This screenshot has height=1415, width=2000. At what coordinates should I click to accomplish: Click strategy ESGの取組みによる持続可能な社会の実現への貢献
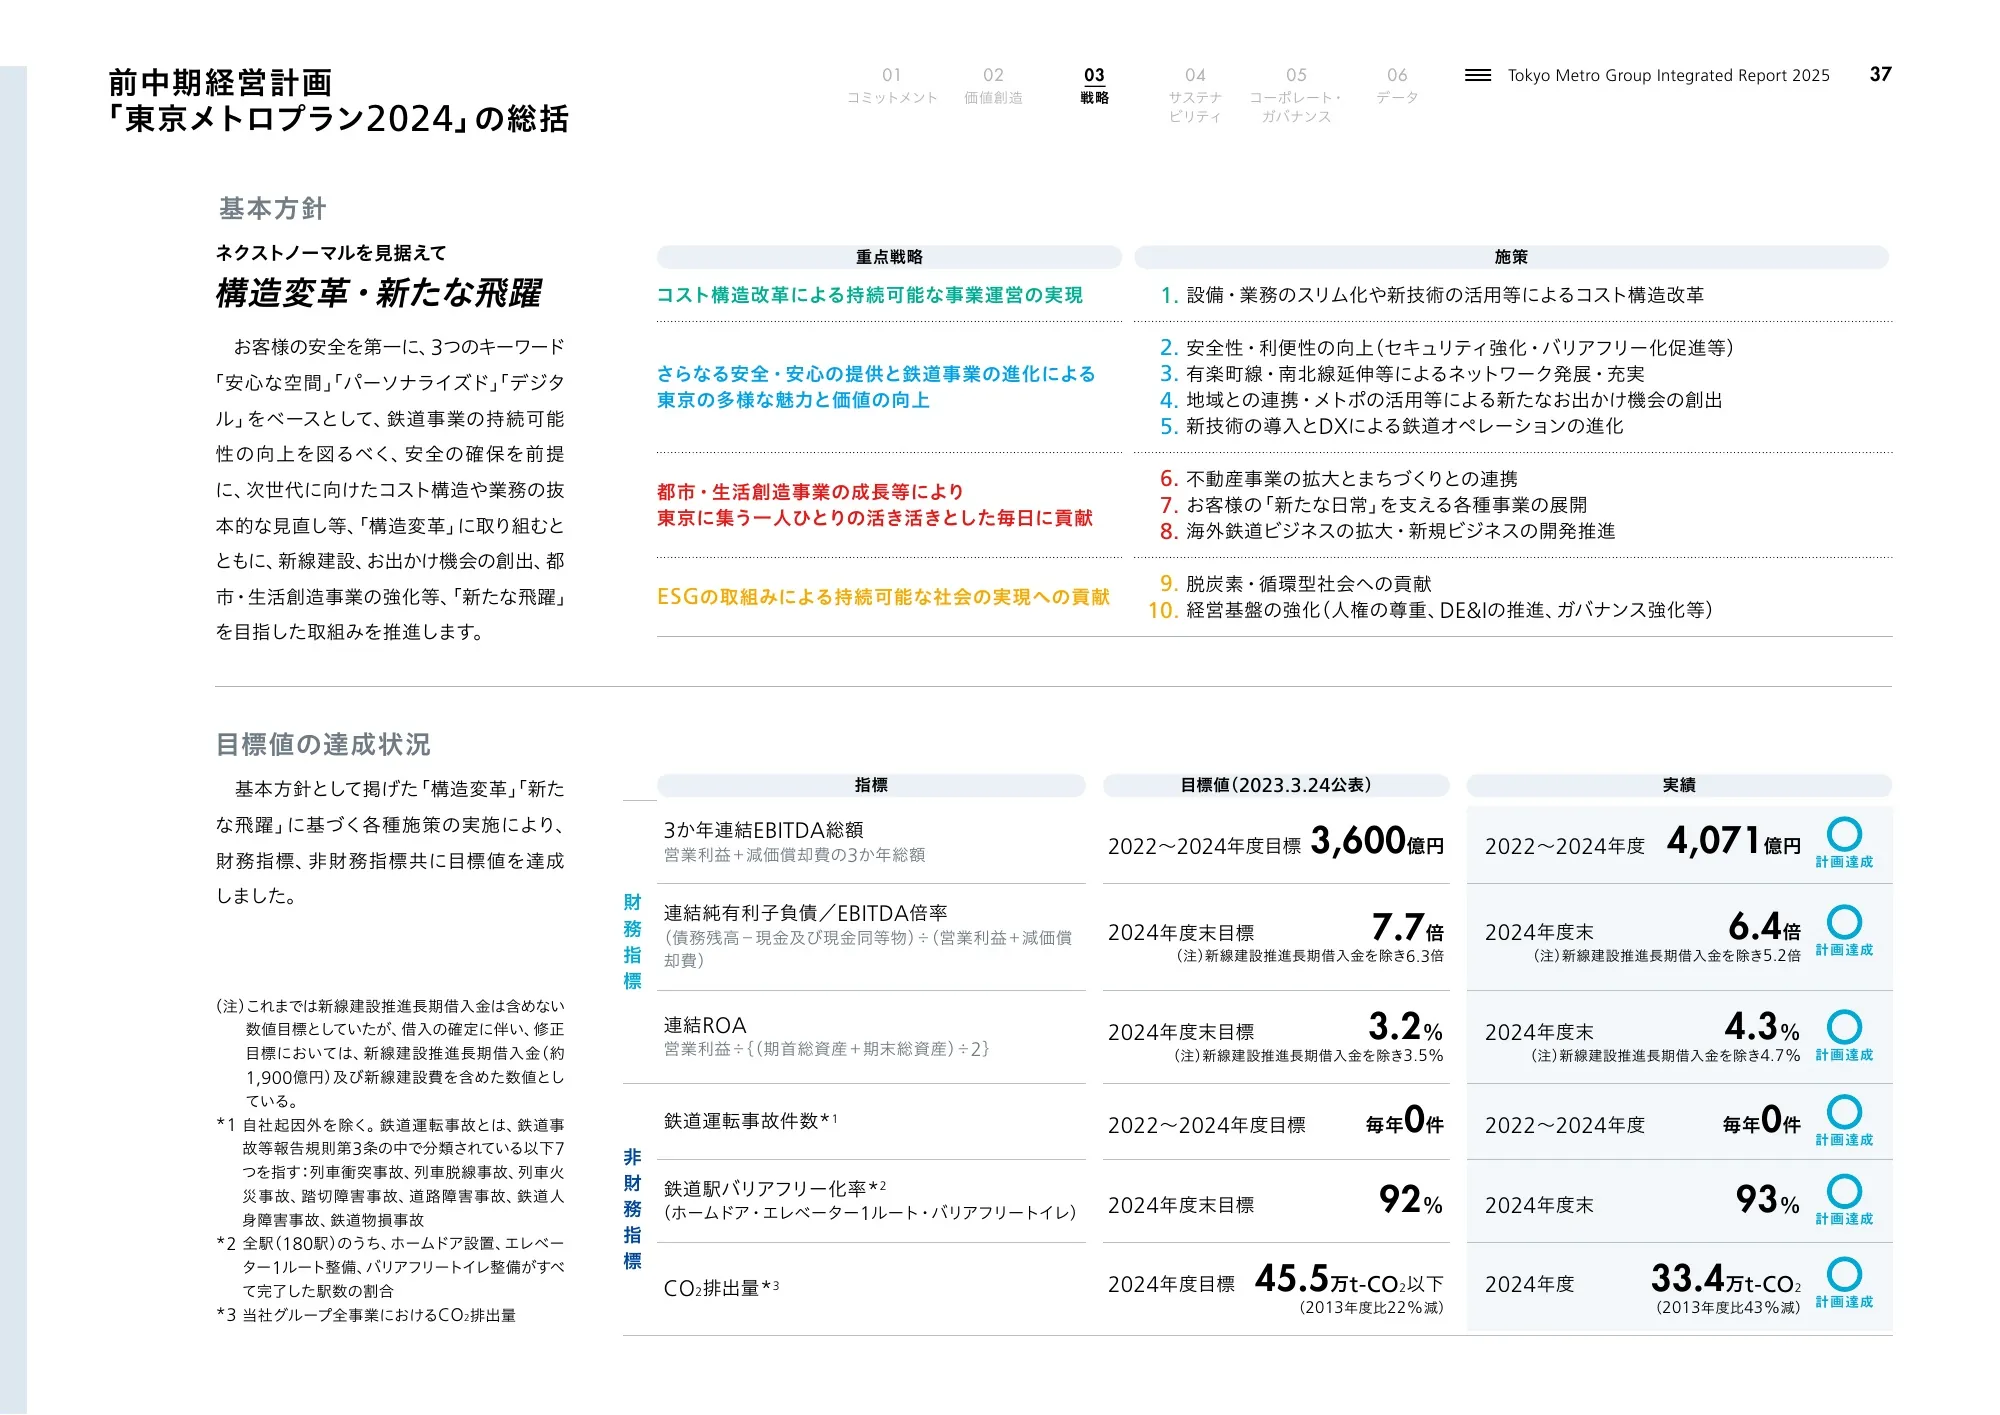click(883, 597)
